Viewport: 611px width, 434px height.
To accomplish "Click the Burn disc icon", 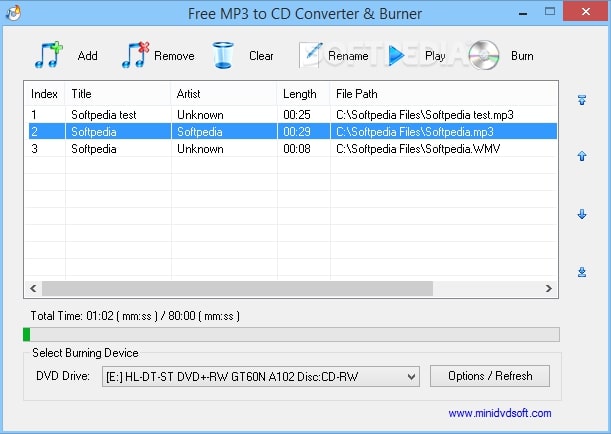I will coord(484,55).
